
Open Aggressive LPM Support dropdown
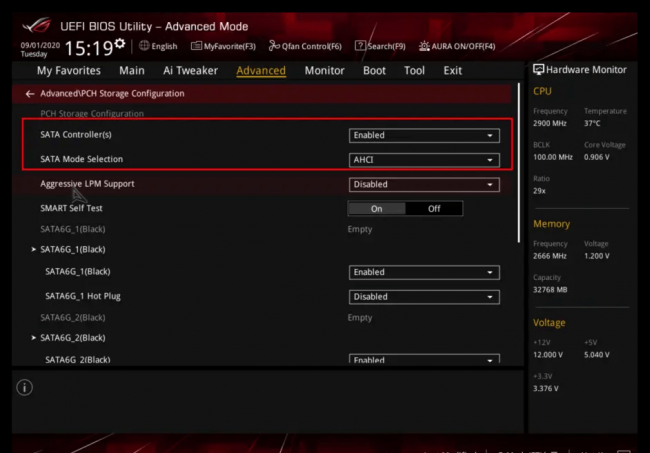(x=424, y=184)
